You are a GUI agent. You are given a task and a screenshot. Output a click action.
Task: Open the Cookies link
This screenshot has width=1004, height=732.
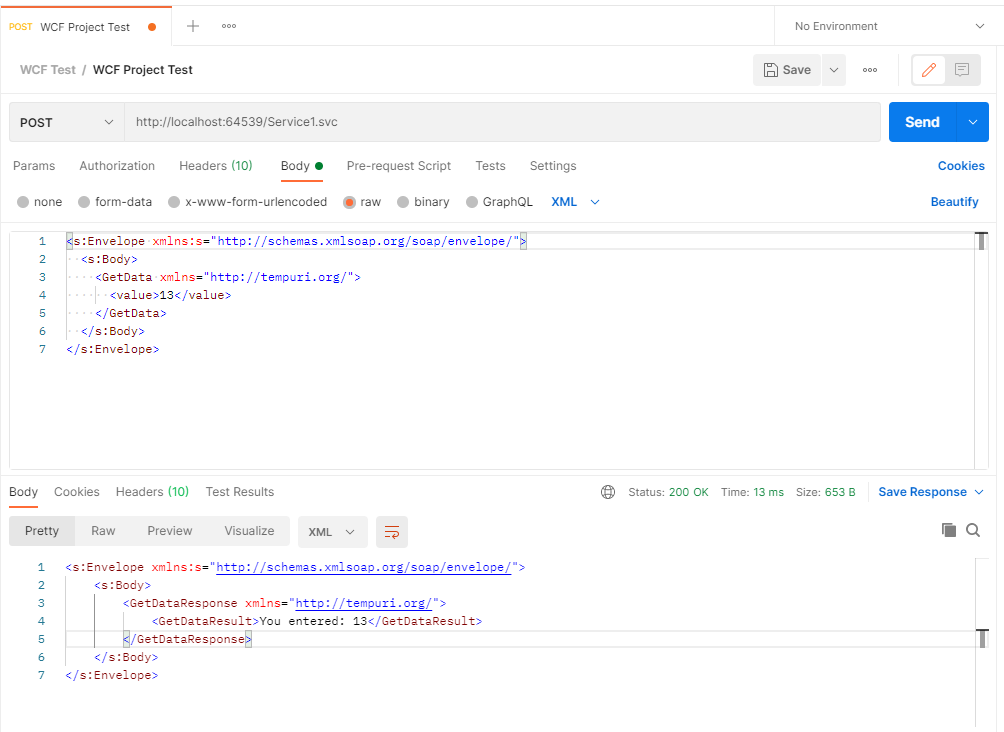tap(961, 166)
